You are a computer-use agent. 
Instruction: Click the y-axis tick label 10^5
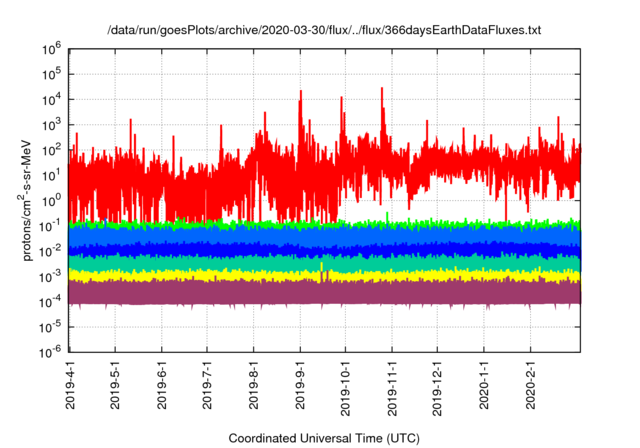(x=51, y=75)
